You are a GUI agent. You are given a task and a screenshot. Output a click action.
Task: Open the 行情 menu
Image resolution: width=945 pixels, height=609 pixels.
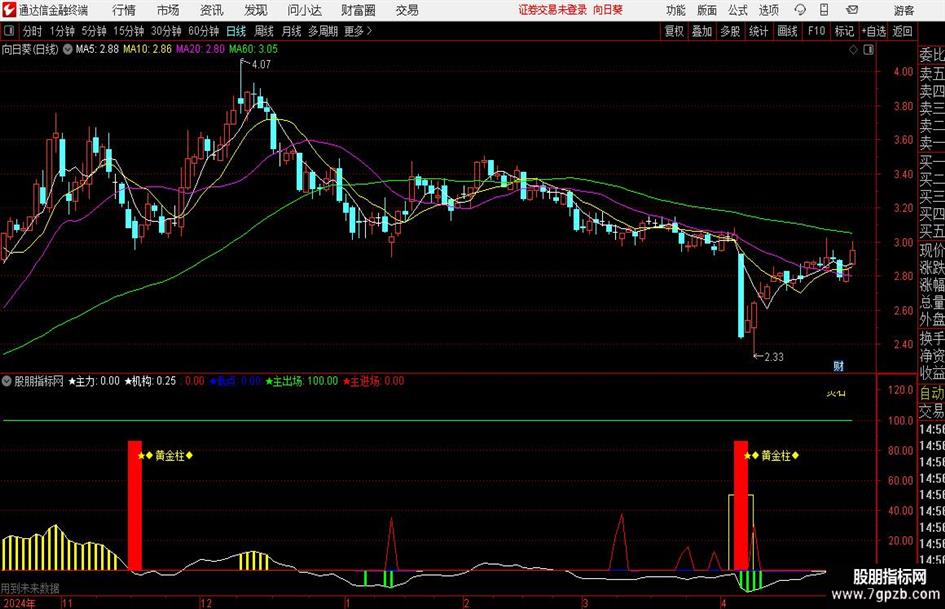pyautogui.click(x=124, y=10)
